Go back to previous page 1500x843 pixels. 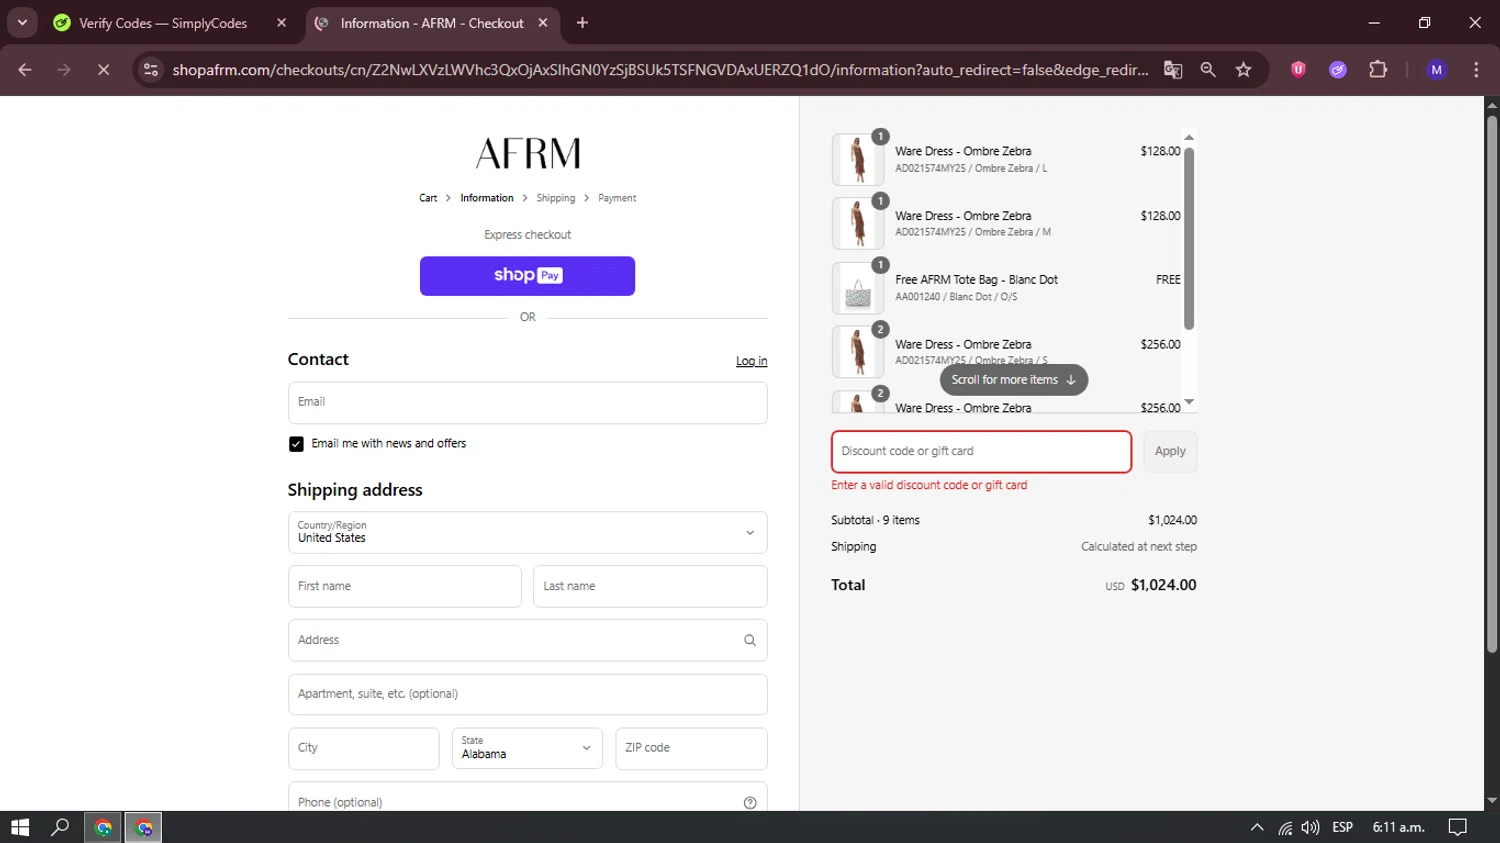25,70
